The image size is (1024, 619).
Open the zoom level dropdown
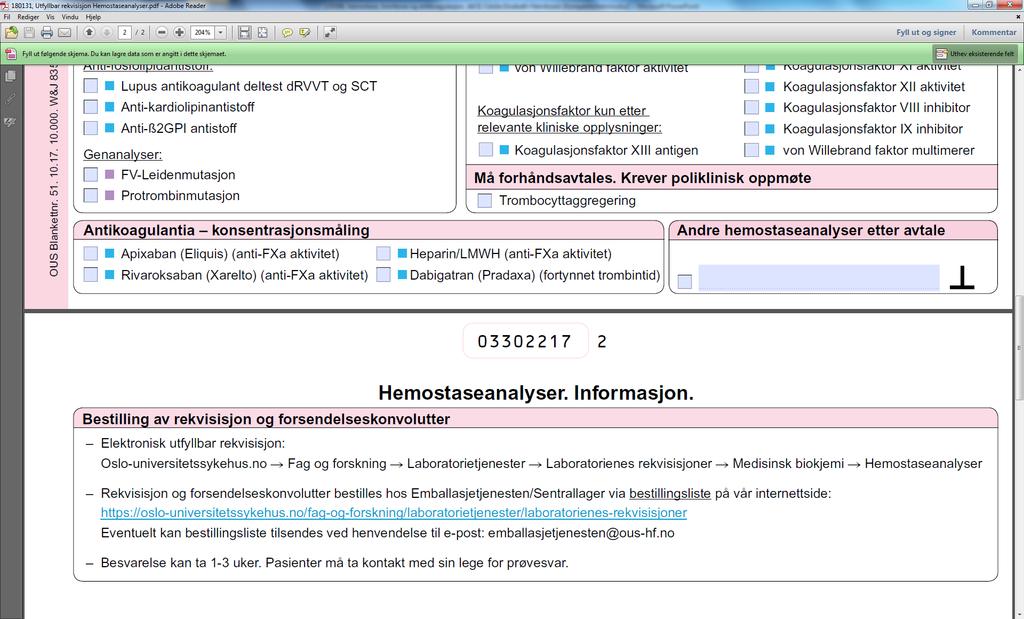click(221, 32)
